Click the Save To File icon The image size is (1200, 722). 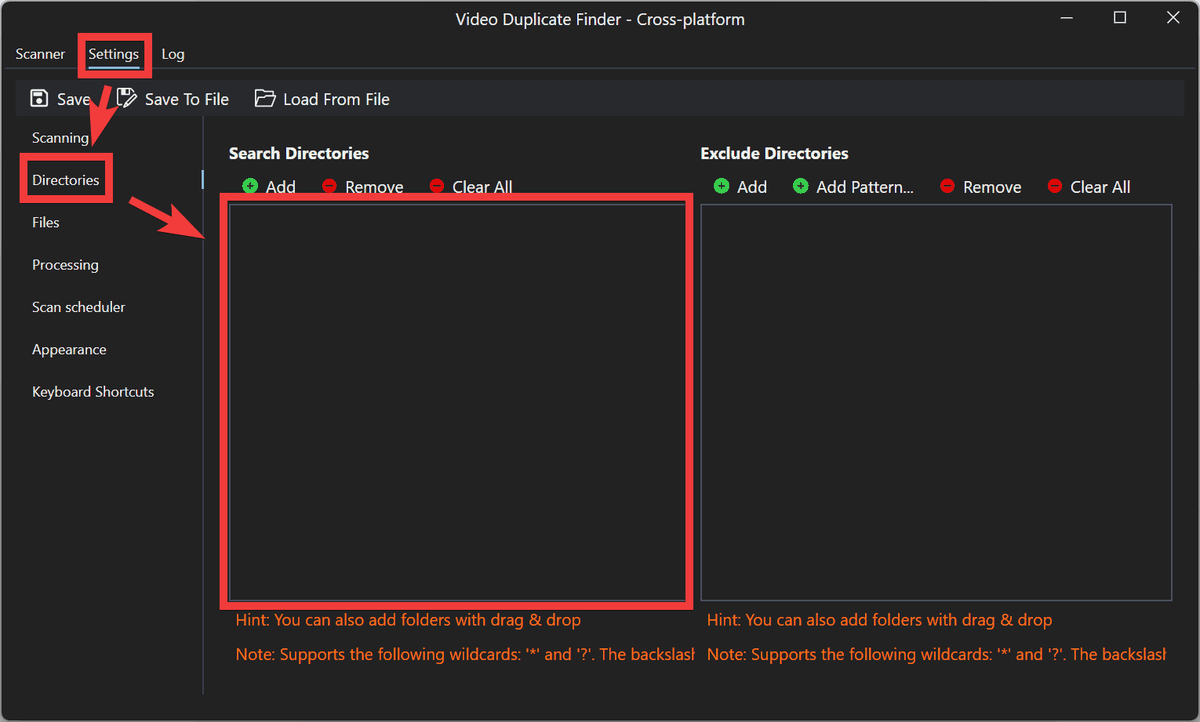point(127,98)
